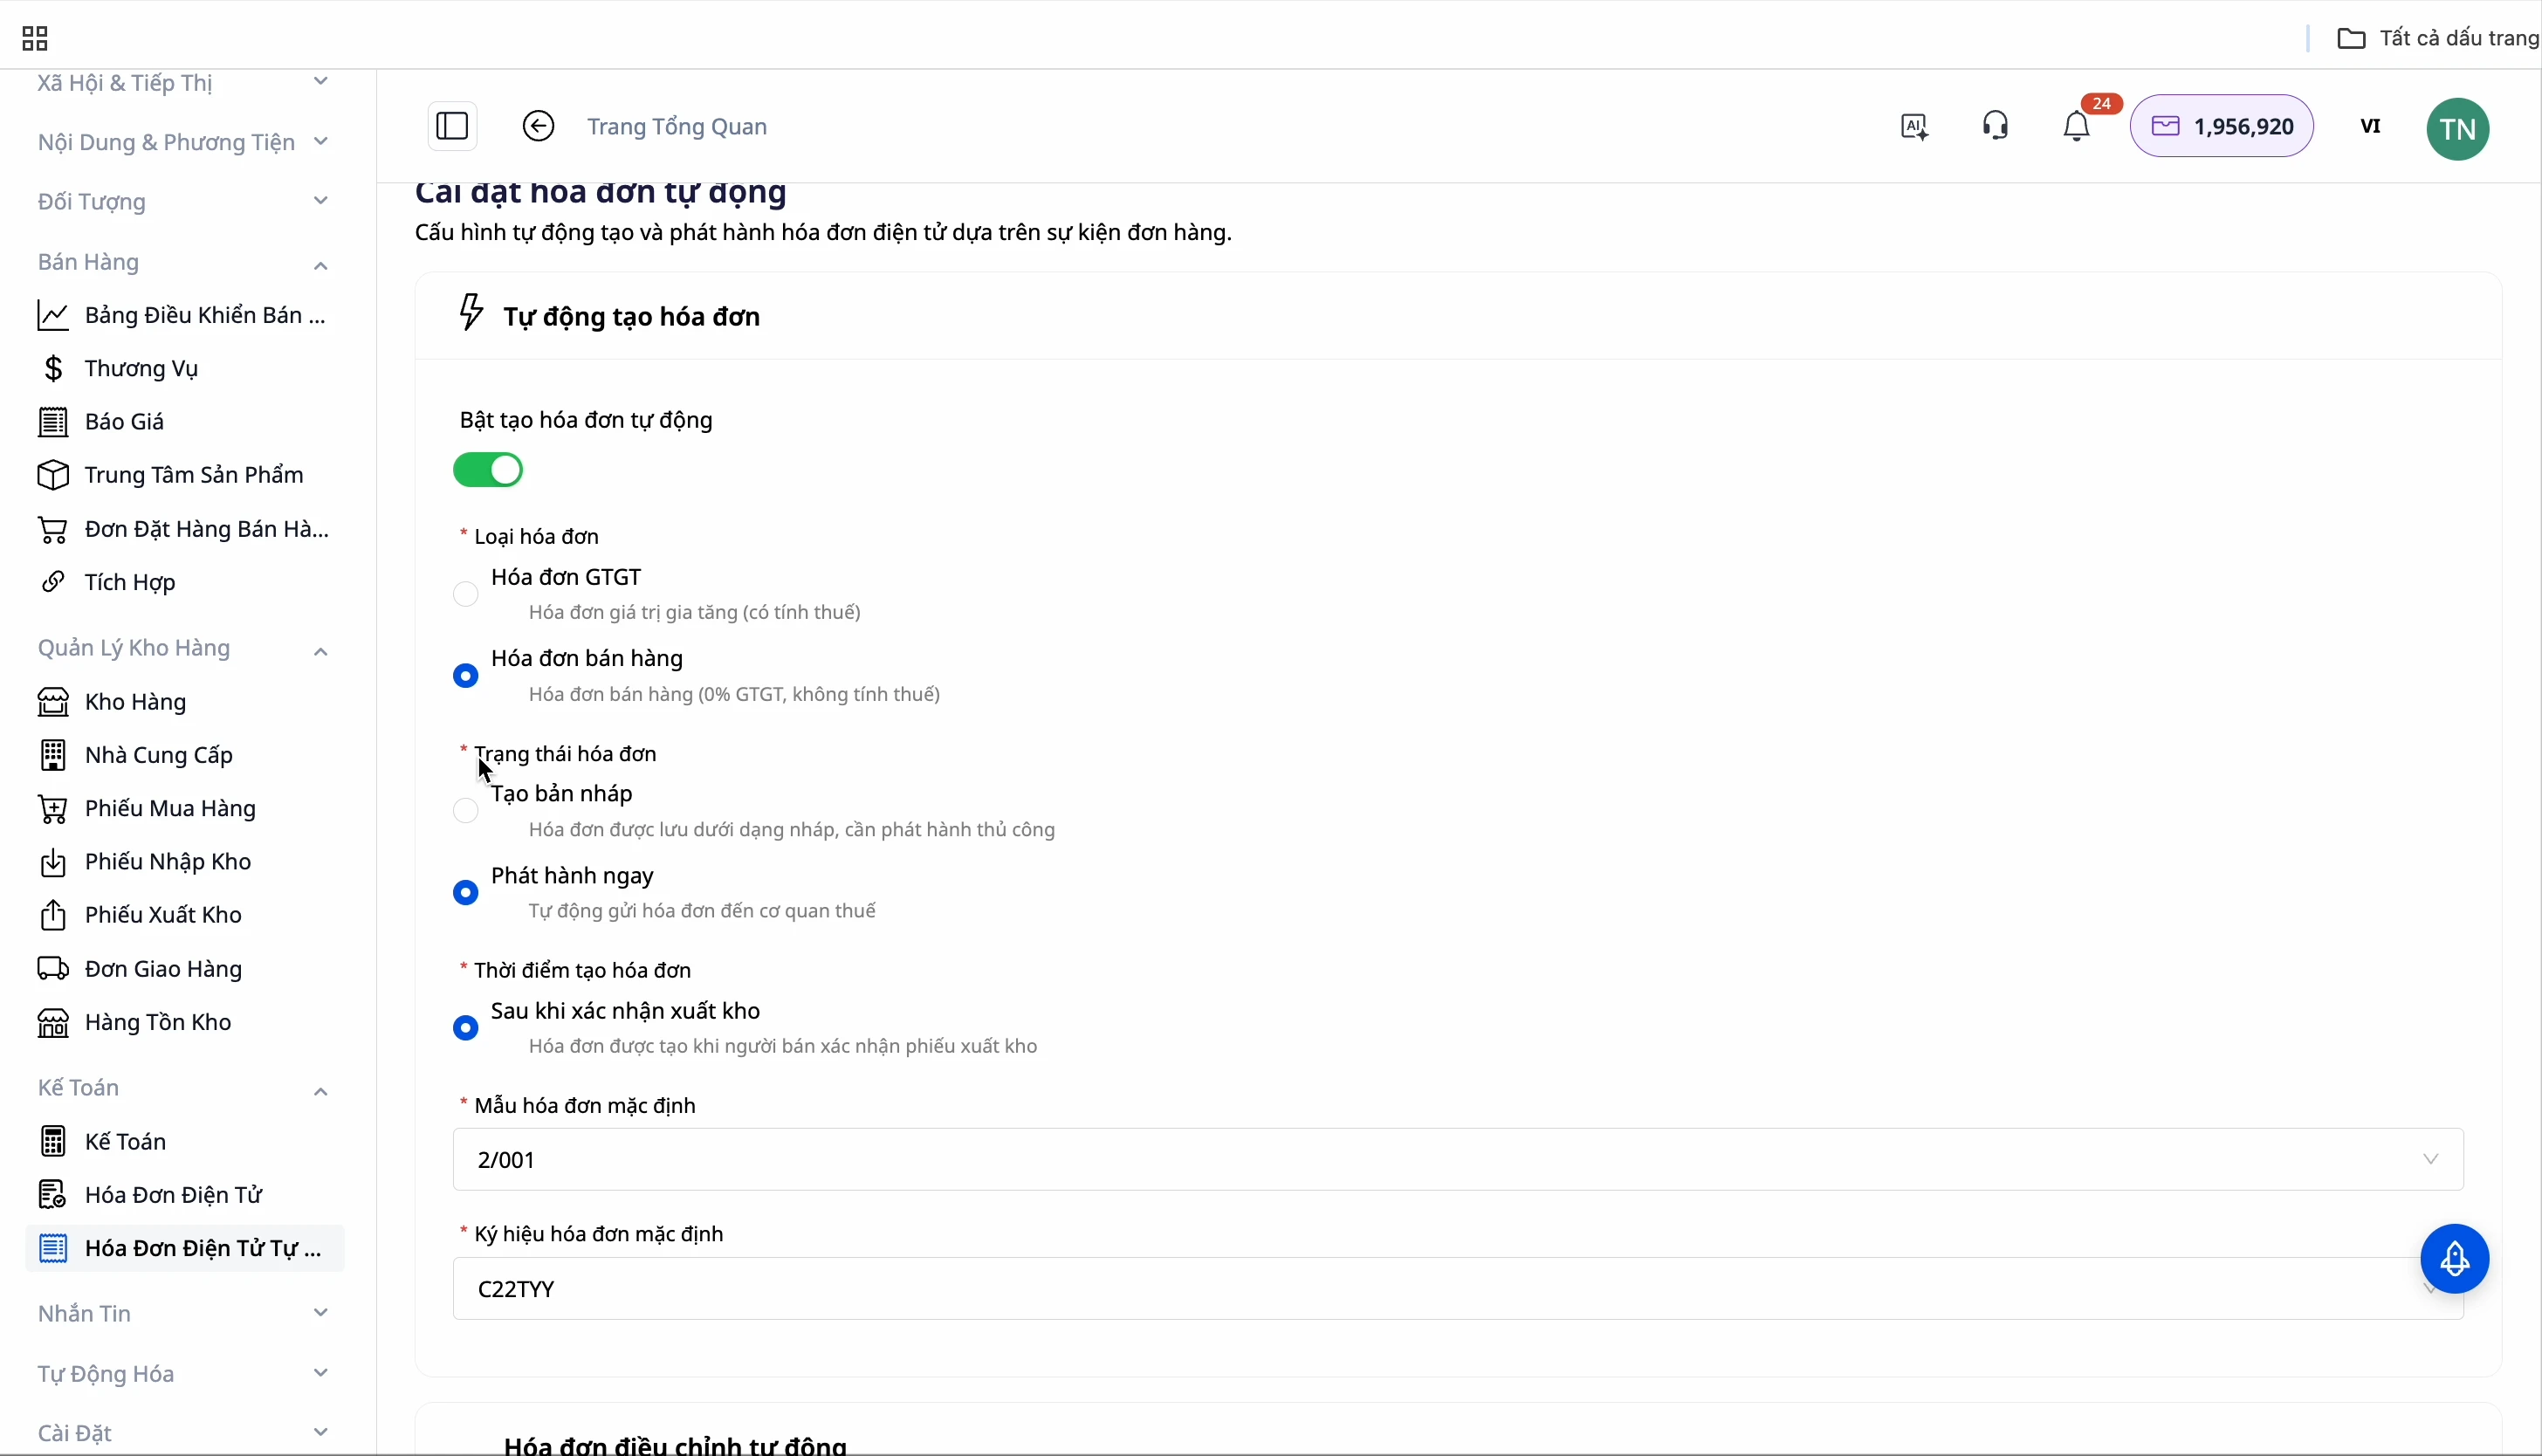The height and width of the screenshot is (1456, 2542).
Task: Switch language via VI button
Action: click(2371, 127)
